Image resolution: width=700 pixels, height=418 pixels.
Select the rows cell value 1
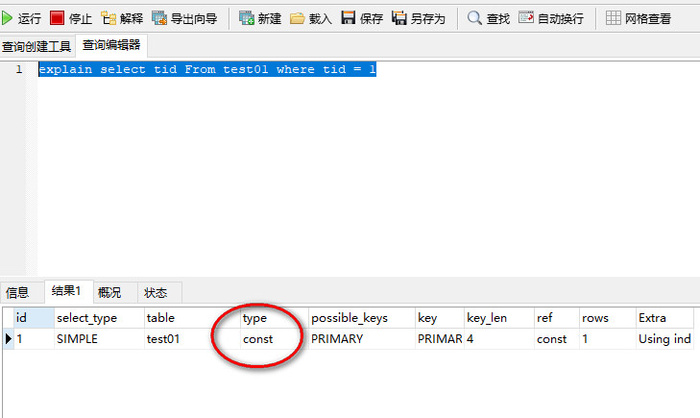tap(608, 339)
